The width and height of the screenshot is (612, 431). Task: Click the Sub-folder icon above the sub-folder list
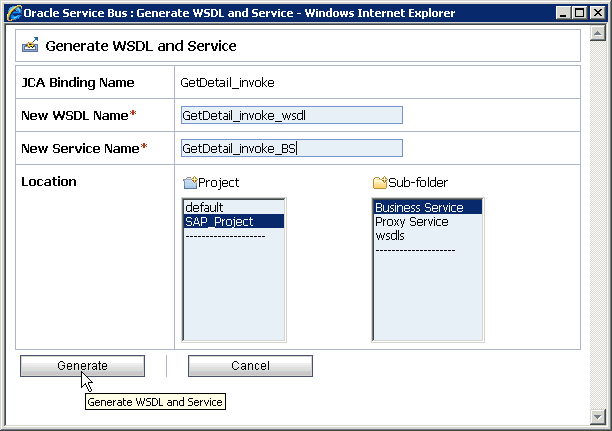click(x=380, y=182)
